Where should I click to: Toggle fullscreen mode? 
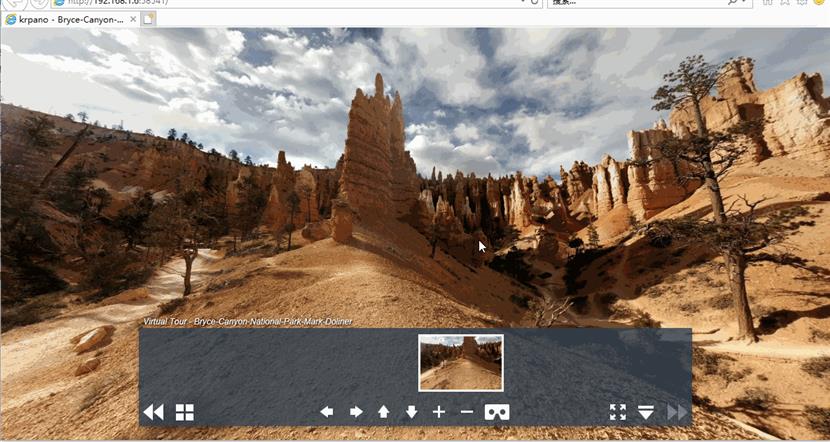point(618,412)
